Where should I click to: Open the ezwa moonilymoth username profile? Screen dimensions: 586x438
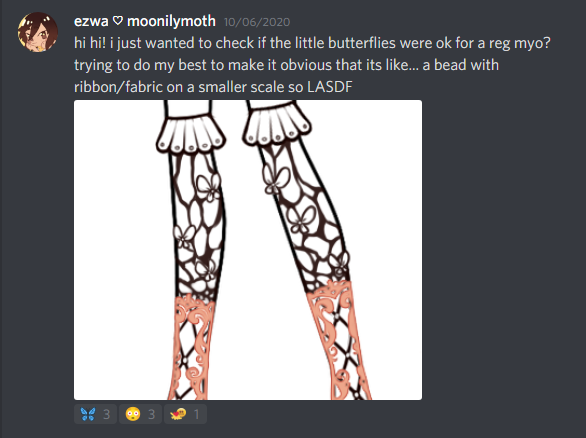tap(145, 21)
